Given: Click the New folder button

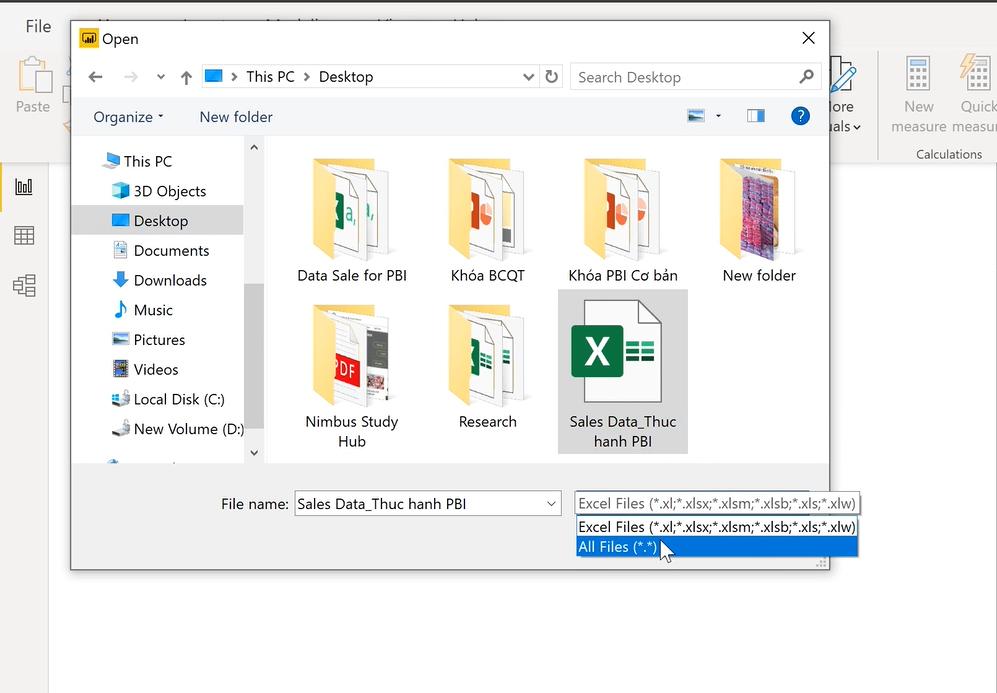Looking at the screenshot, I should point(235,117).
